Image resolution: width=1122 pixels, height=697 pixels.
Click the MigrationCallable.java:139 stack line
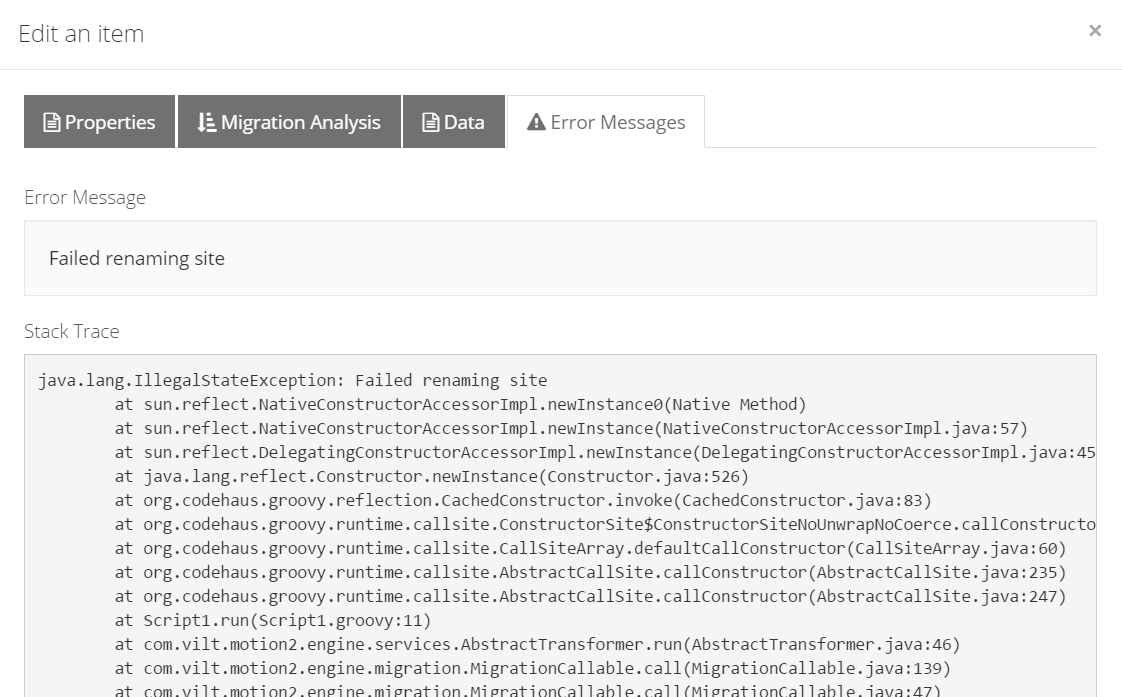pyautogui.click(x=532, y=668)
